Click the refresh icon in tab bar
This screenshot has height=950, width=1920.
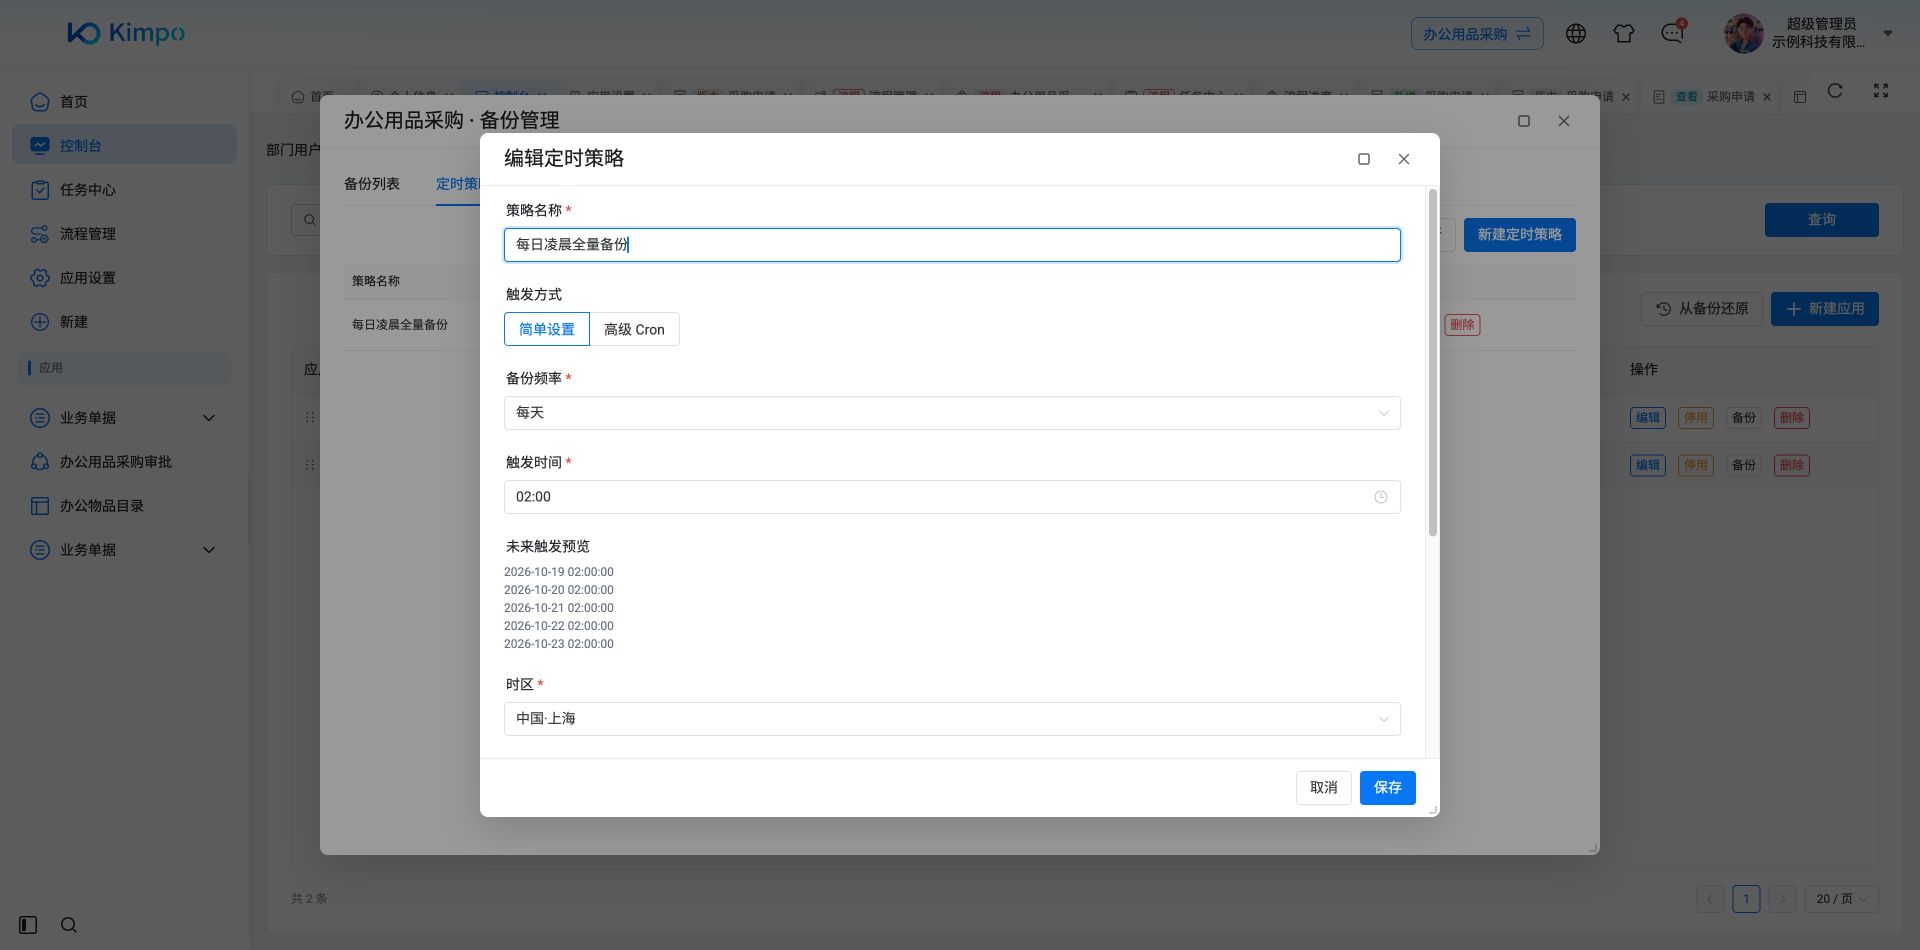point(1835,91)
